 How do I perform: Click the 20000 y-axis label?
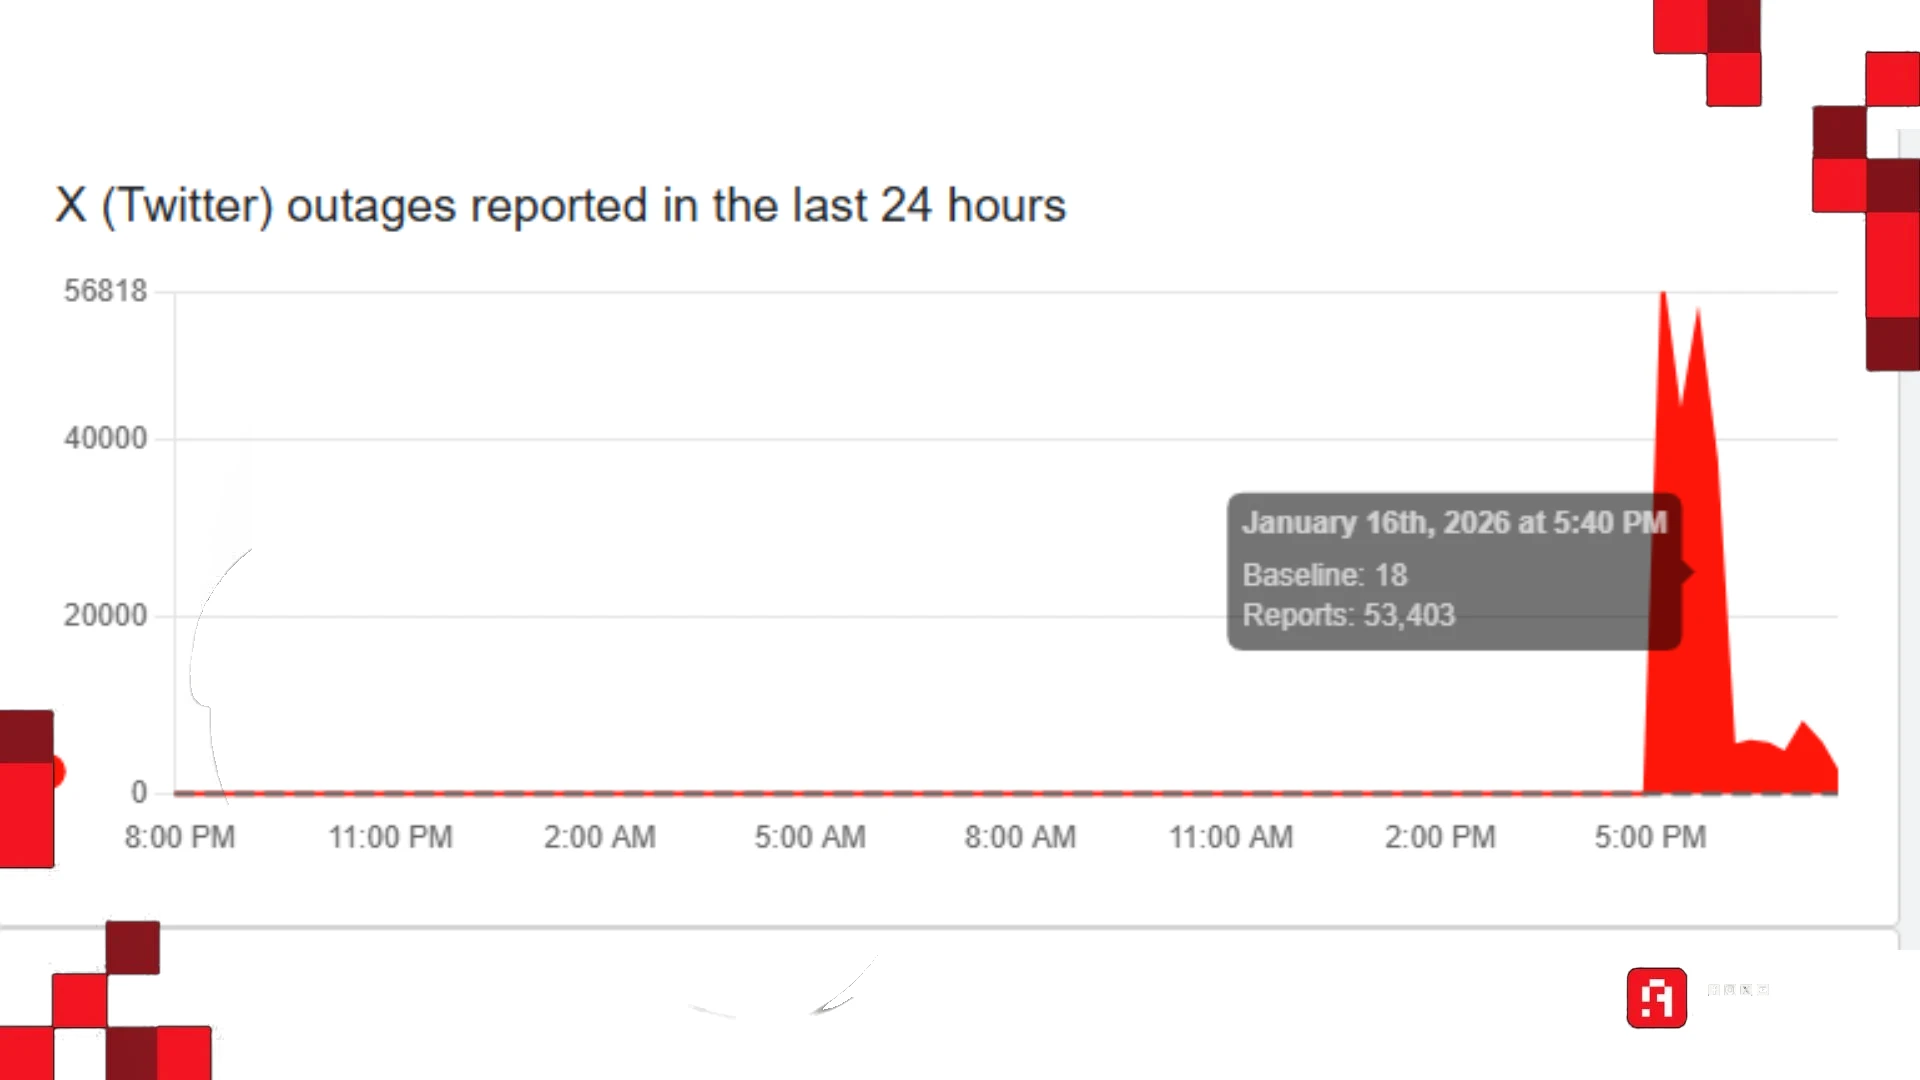point(105,615)
